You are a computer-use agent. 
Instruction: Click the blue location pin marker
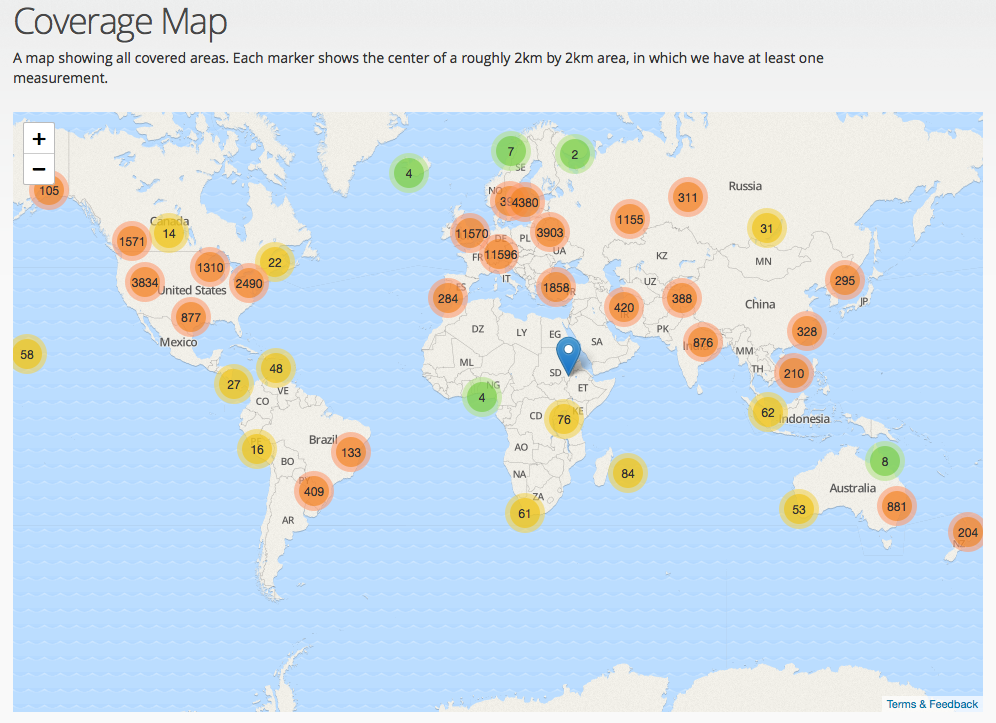(568, 356)
